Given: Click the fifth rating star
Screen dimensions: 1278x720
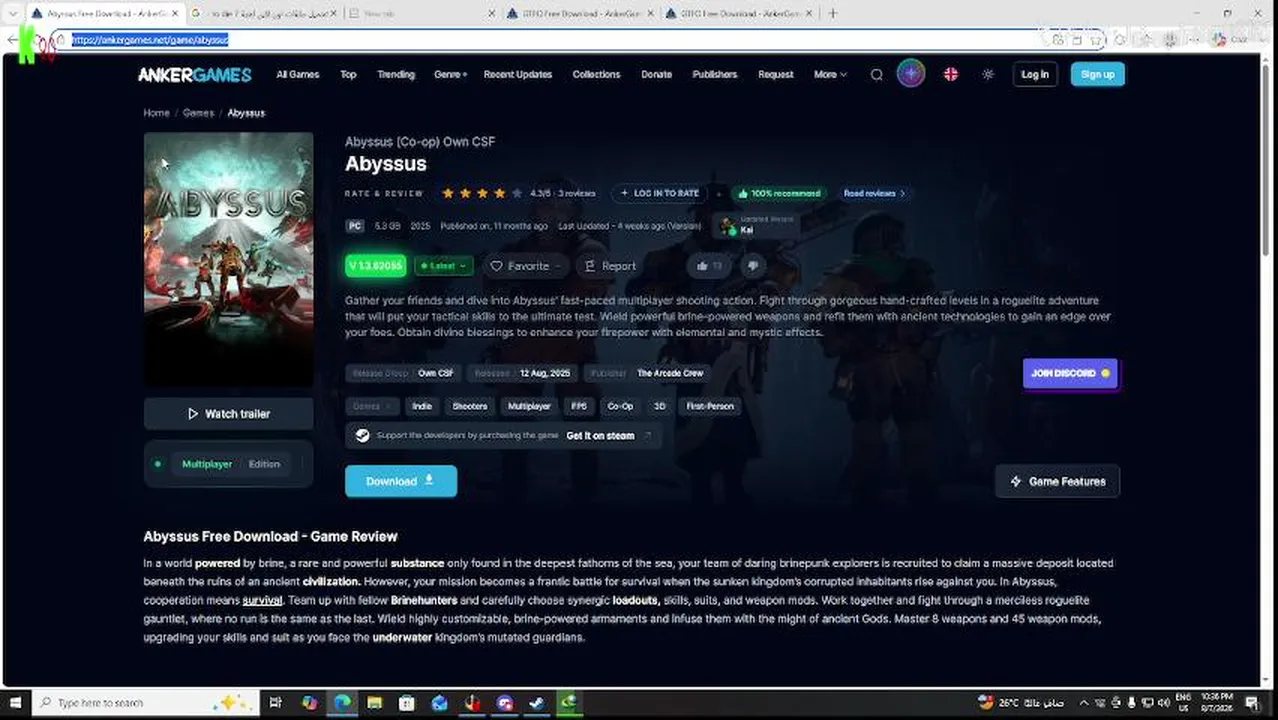Looking at the screenshot, I should pyautogui.click(x=517, y=193).
